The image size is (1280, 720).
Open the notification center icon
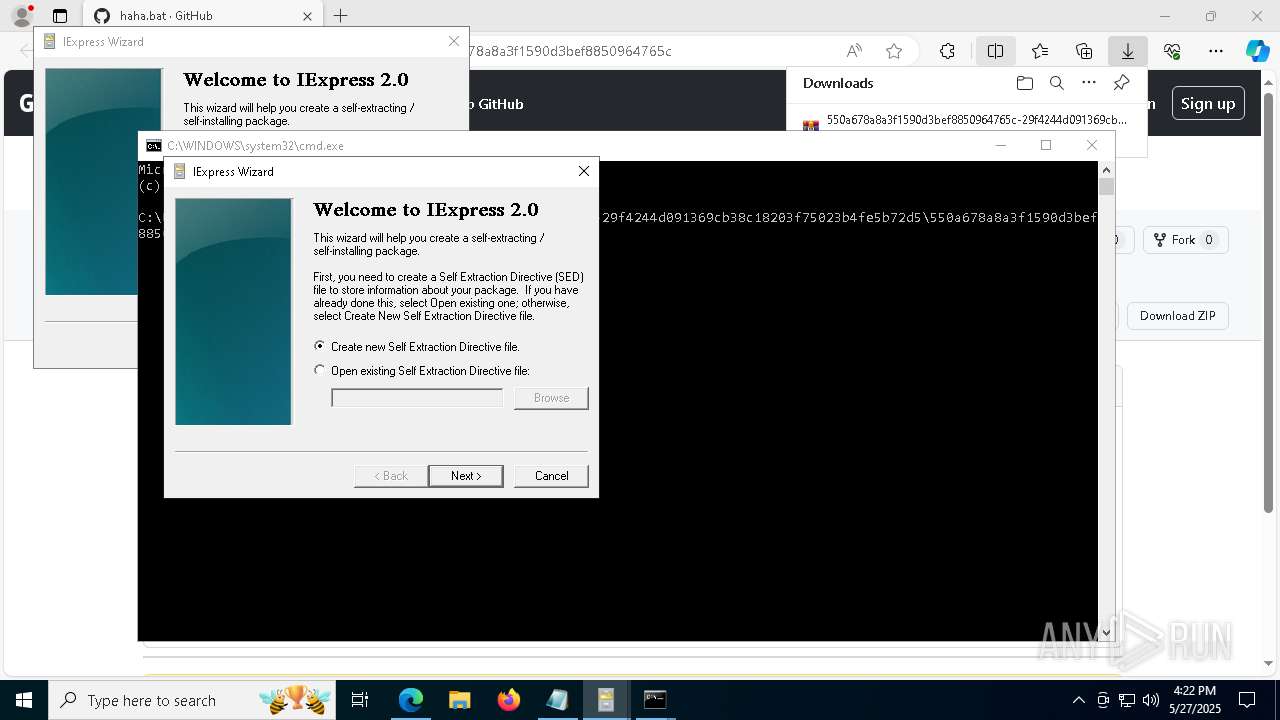tap(1247, 700)
